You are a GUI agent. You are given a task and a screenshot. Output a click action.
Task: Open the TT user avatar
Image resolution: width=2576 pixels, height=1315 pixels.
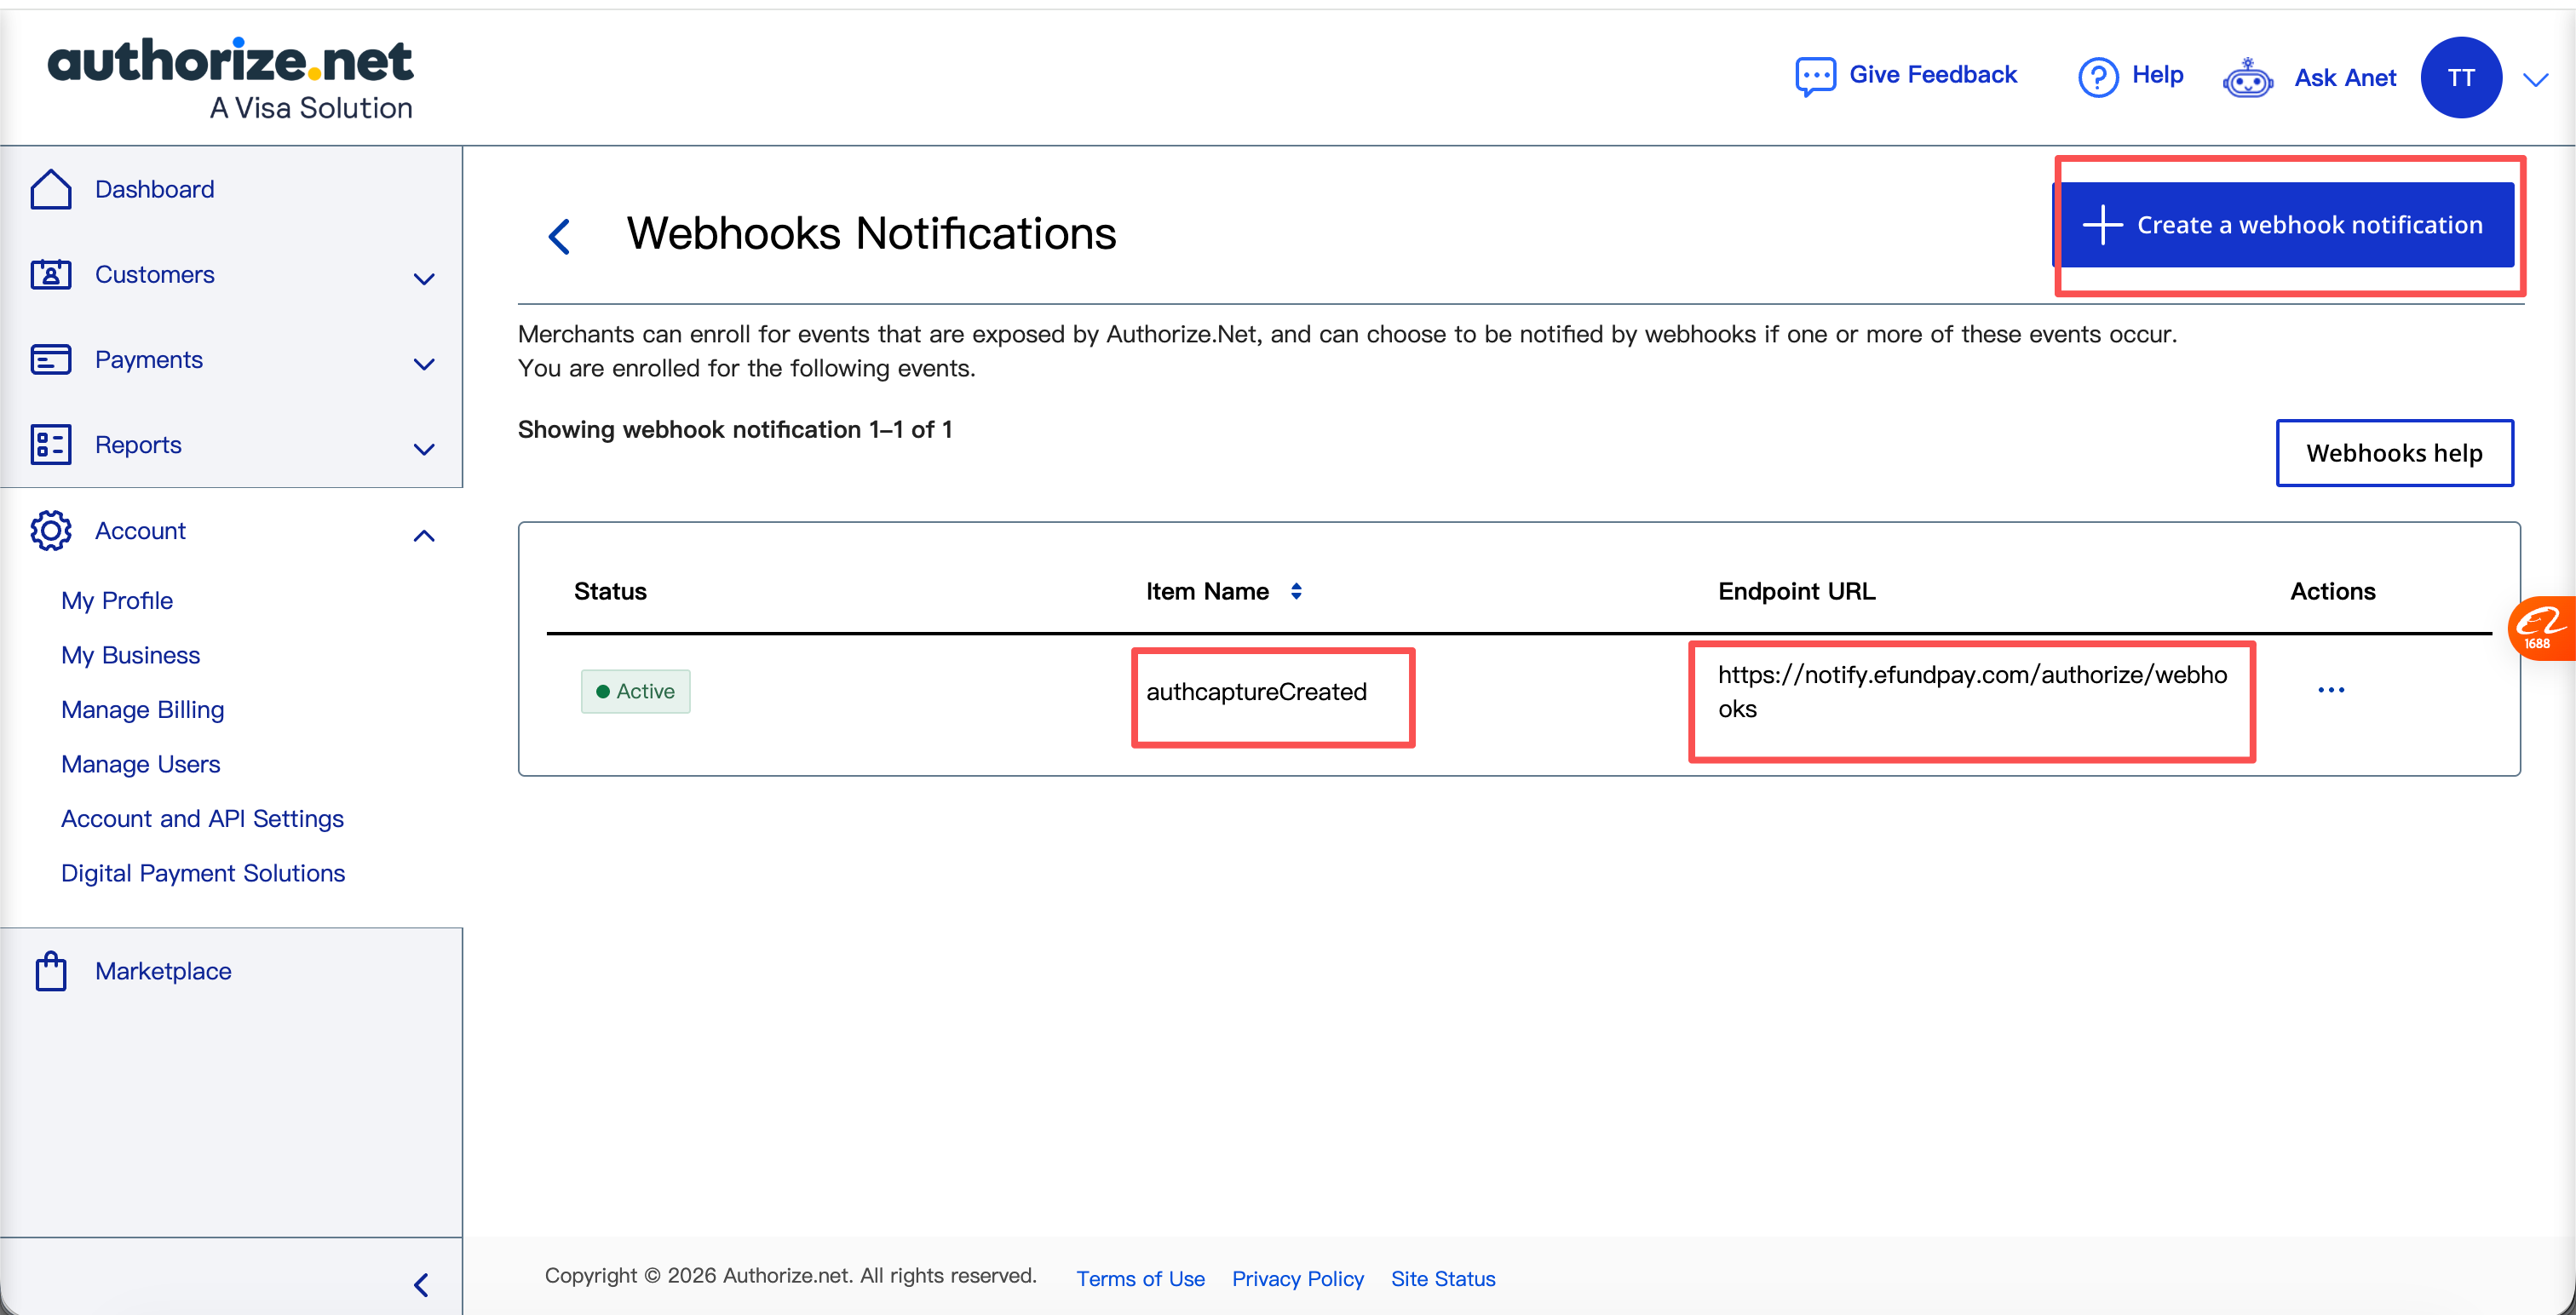coord(2461,77)
